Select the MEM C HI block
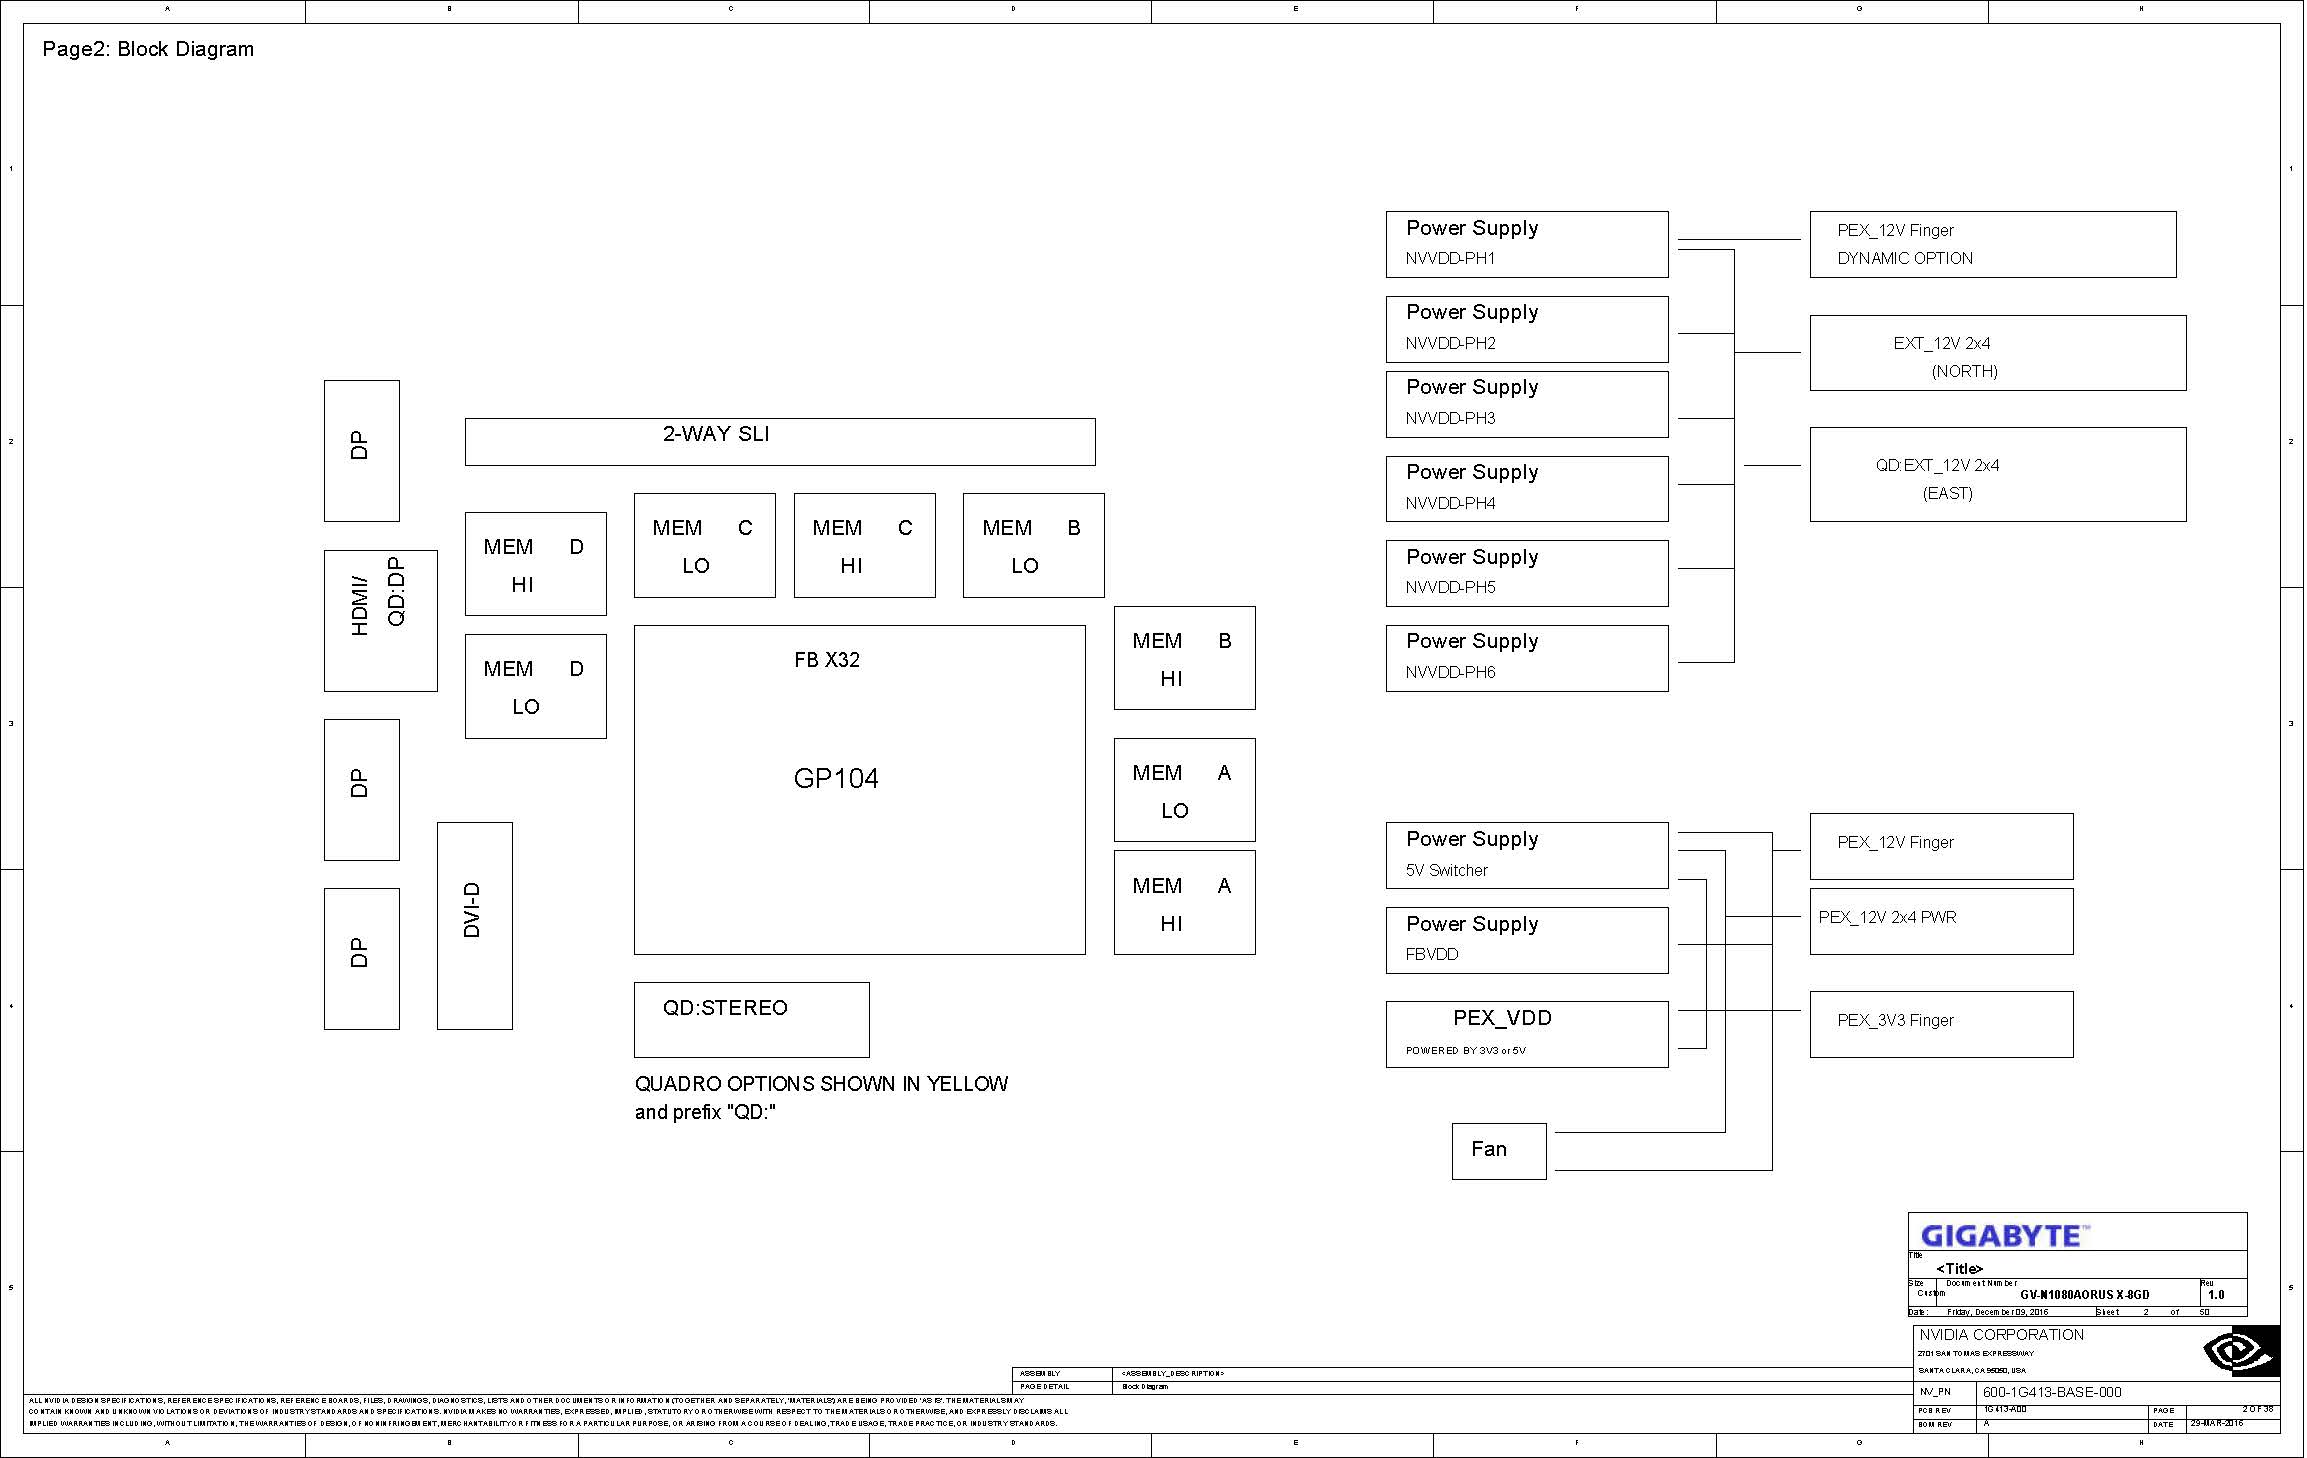This screenshot has height=1458, width=2307. pyautogui.click(x=864, y=545)
